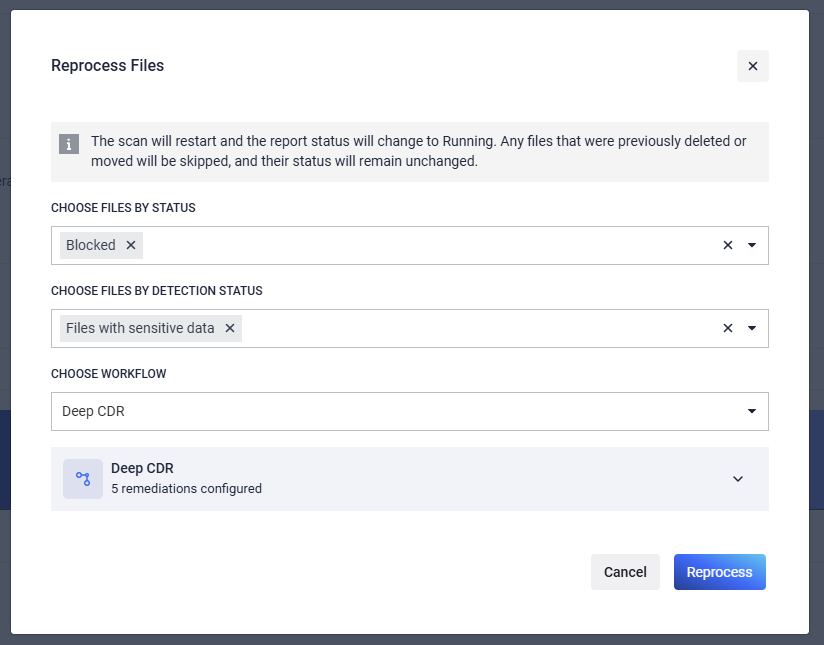Cancel the reprocess operation
This screenshot has width=824, height=645.
pos(625,572)
